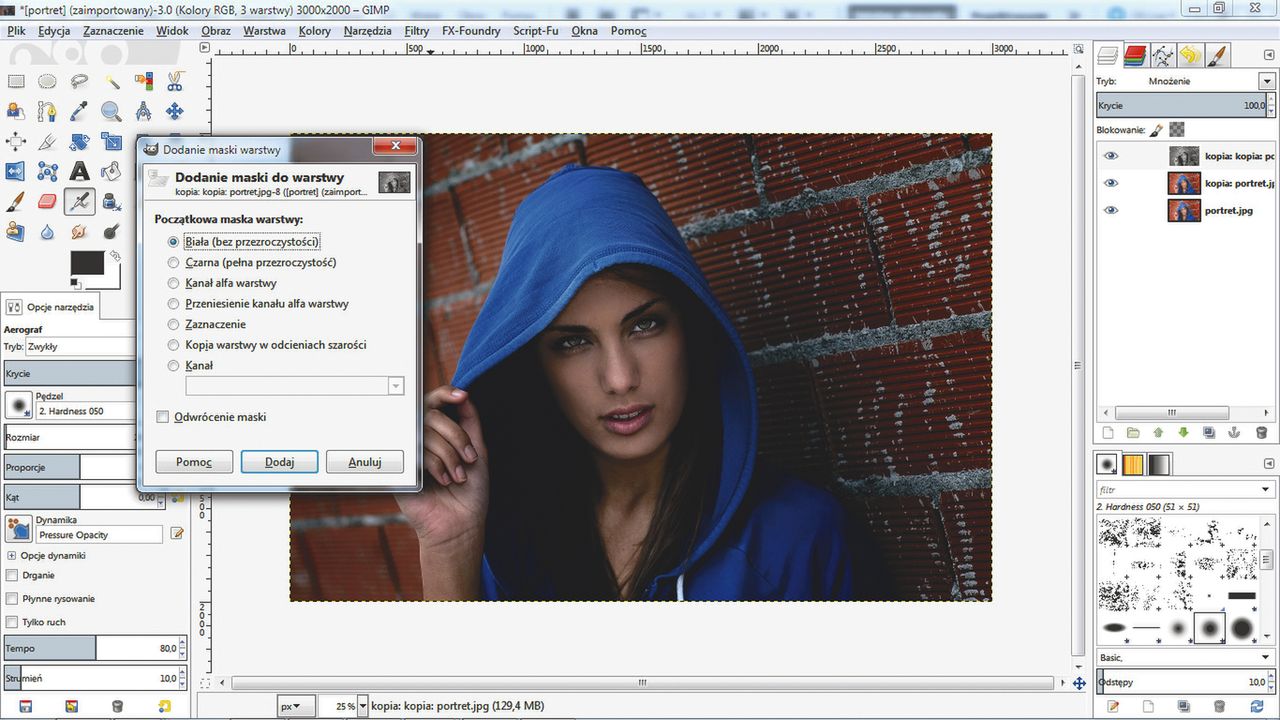Click the anchor layer icon
Viewport: 1280px width, 720px height.
point(1236,433)
